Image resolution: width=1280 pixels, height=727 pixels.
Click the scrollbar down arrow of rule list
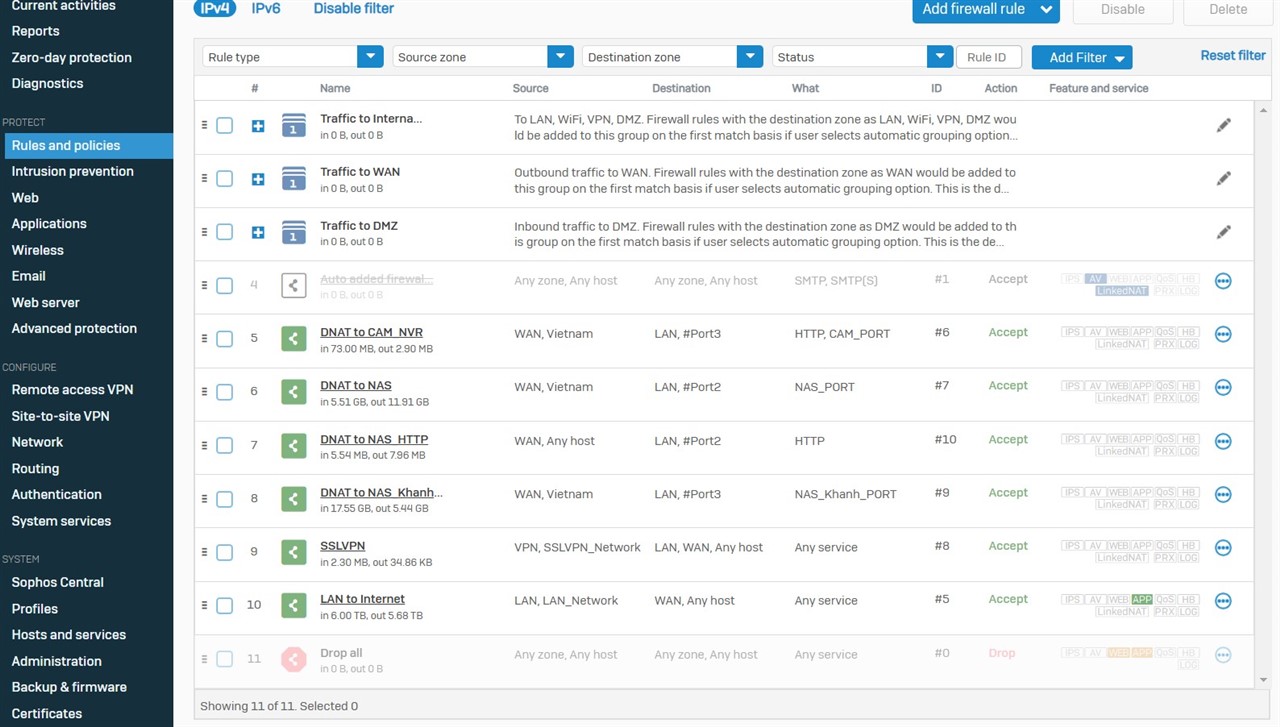coord(1263,680)
